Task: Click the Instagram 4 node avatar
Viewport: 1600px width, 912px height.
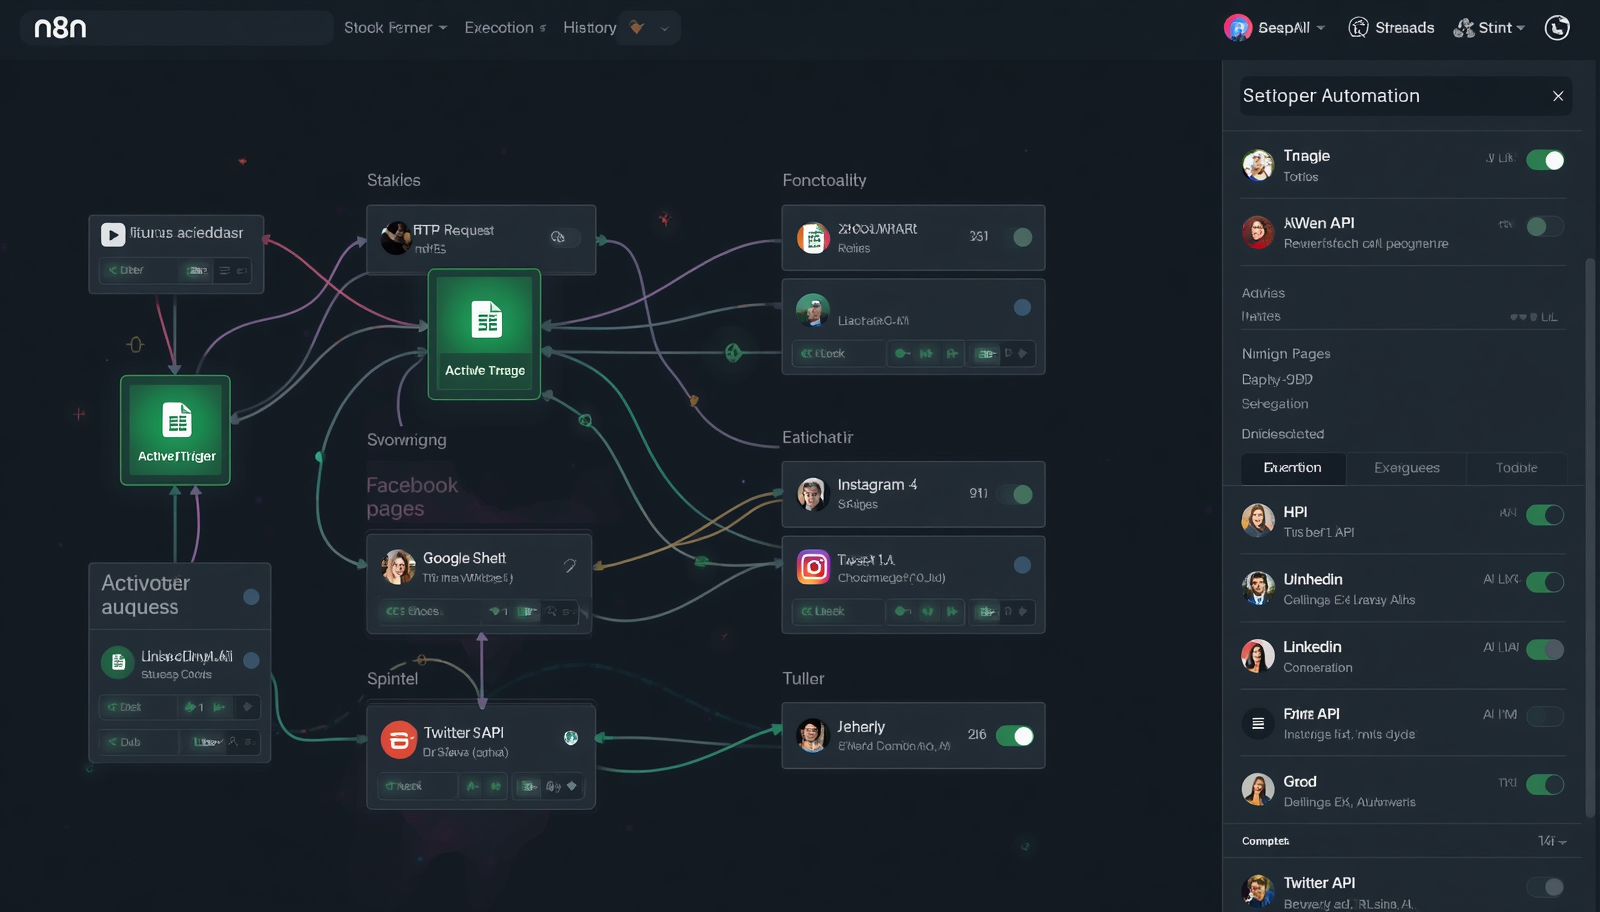Action: 813,494
